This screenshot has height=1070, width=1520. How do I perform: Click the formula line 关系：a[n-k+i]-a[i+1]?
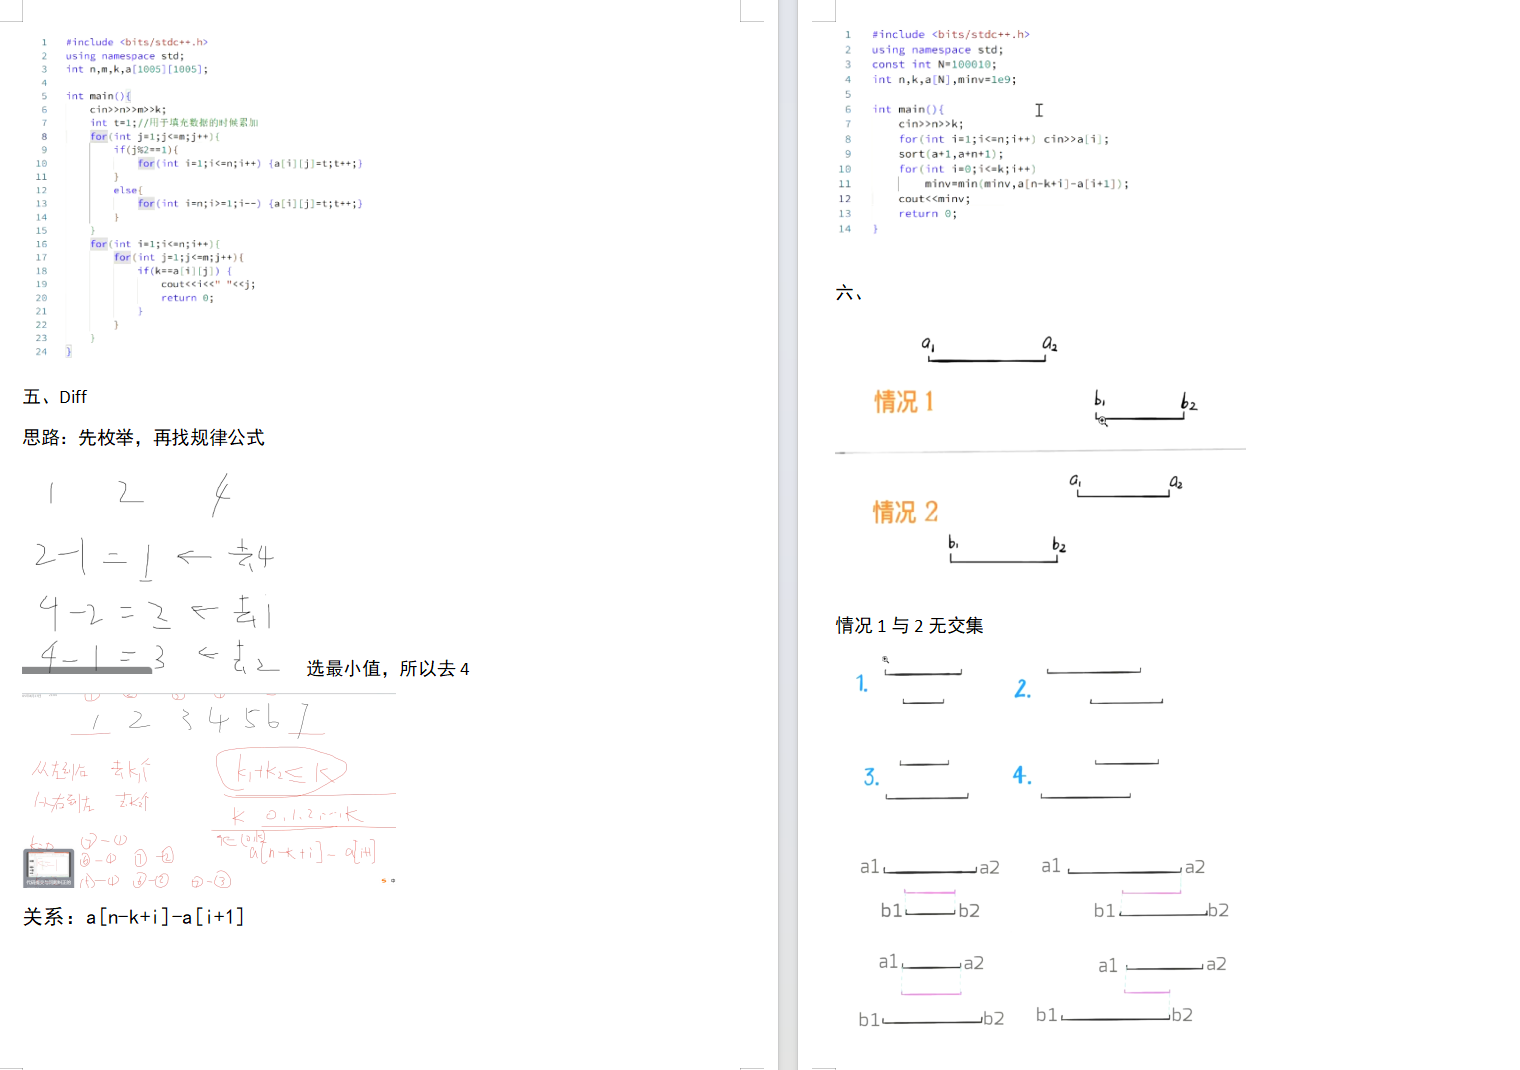pyautogui.click(x=133, y=917)
